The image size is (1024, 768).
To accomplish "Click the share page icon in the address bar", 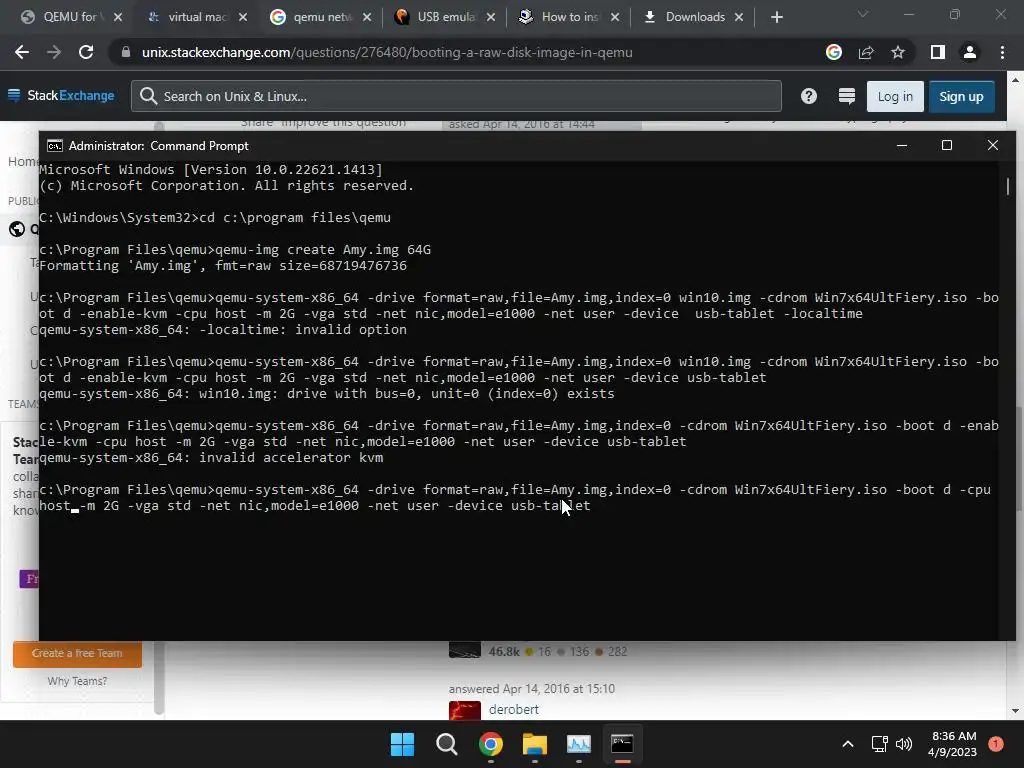I will click(x=866, y=52).
